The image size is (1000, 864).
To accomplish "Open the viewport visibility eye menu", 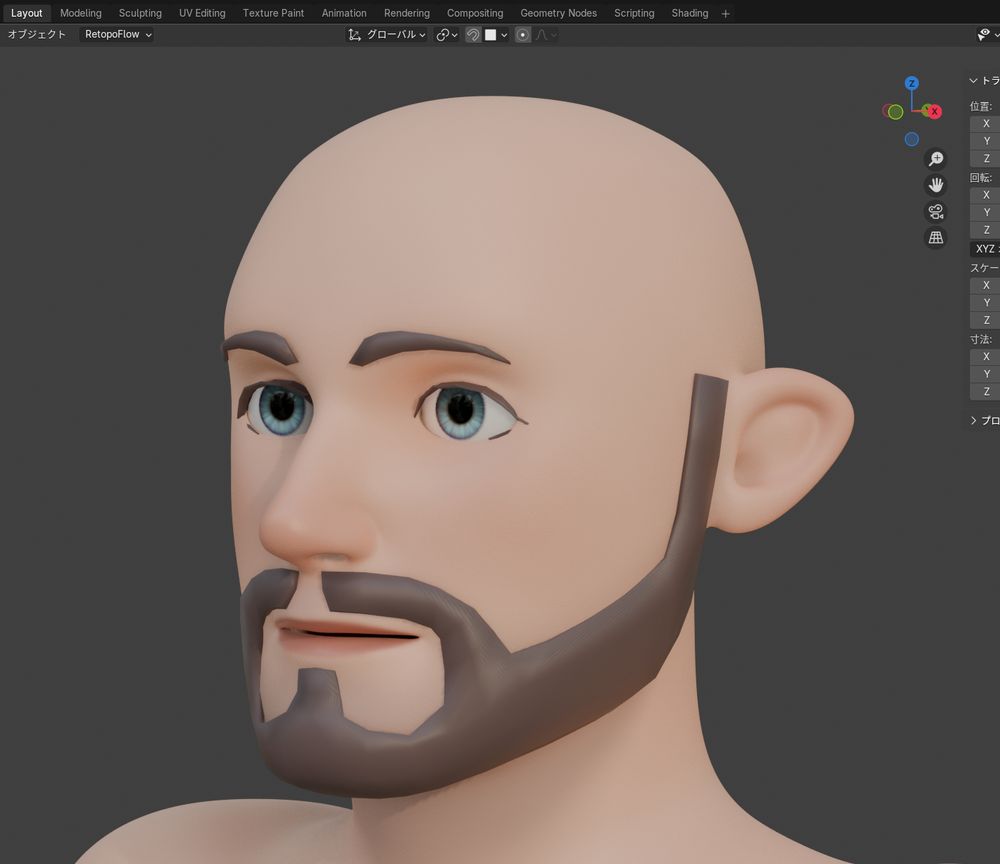I will point(987,34).
